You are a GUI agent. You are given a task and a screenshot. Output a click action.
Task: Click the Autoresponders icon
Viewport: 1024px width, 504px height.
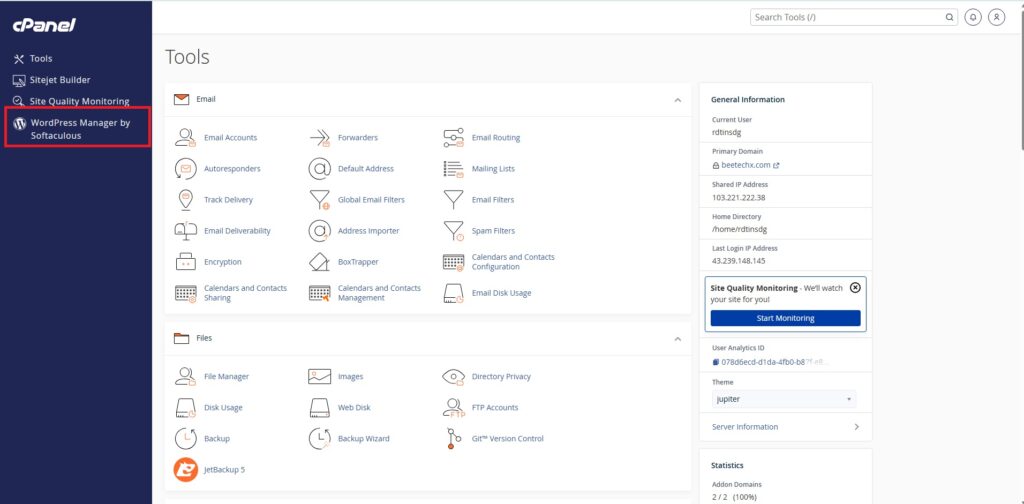coord(185,168)
